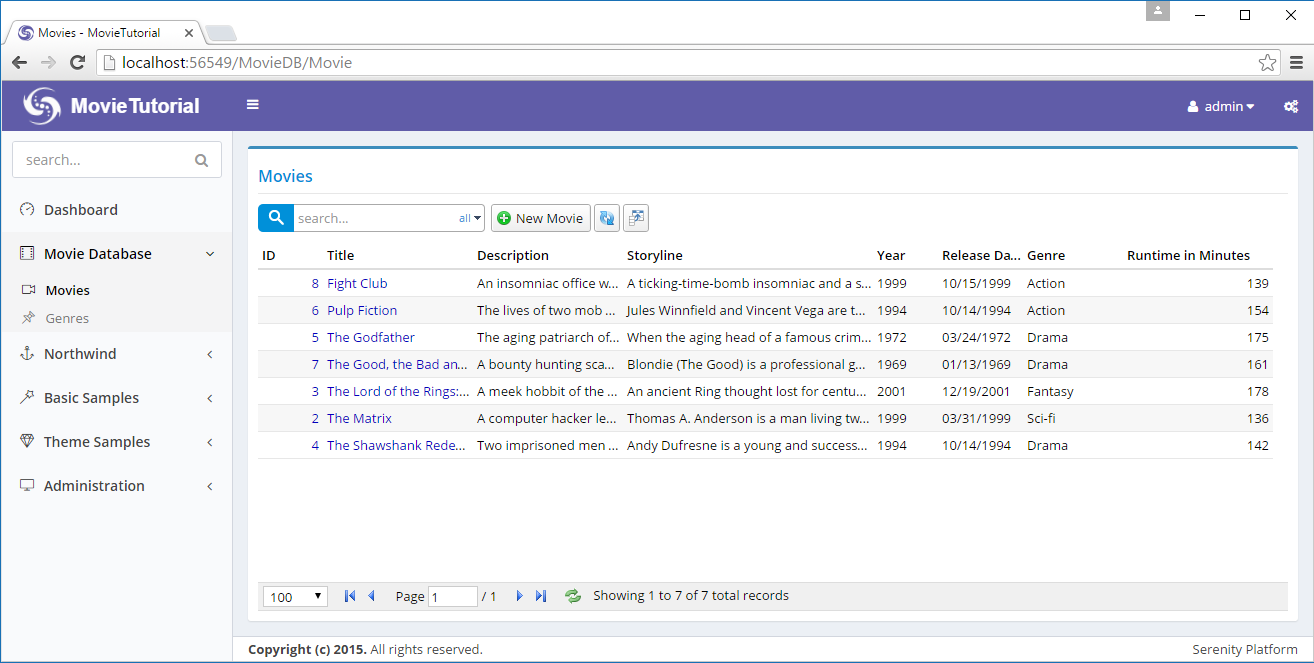The image size is (1314, 663).
Task: Open the 'all' search field dropdown
Action: 470,218
